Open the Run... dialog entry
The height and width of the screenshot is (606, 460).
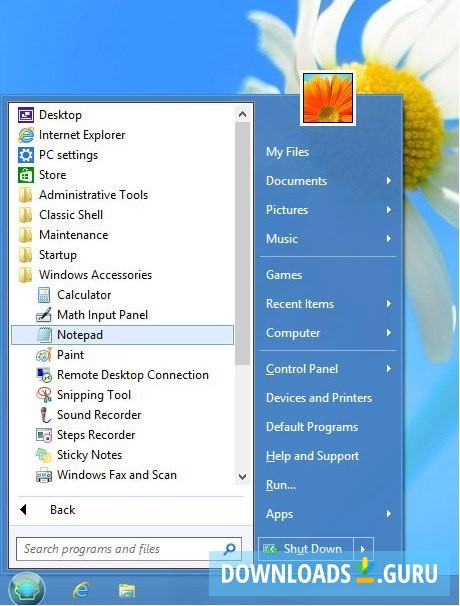coord(281,485)
